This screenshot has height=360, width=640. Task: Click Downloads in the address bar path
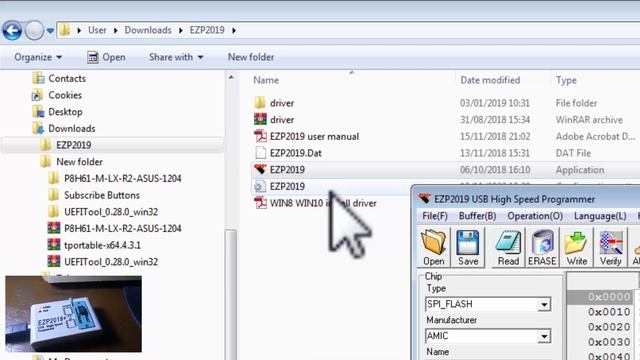pyautogui.click(x=148, y=30)
